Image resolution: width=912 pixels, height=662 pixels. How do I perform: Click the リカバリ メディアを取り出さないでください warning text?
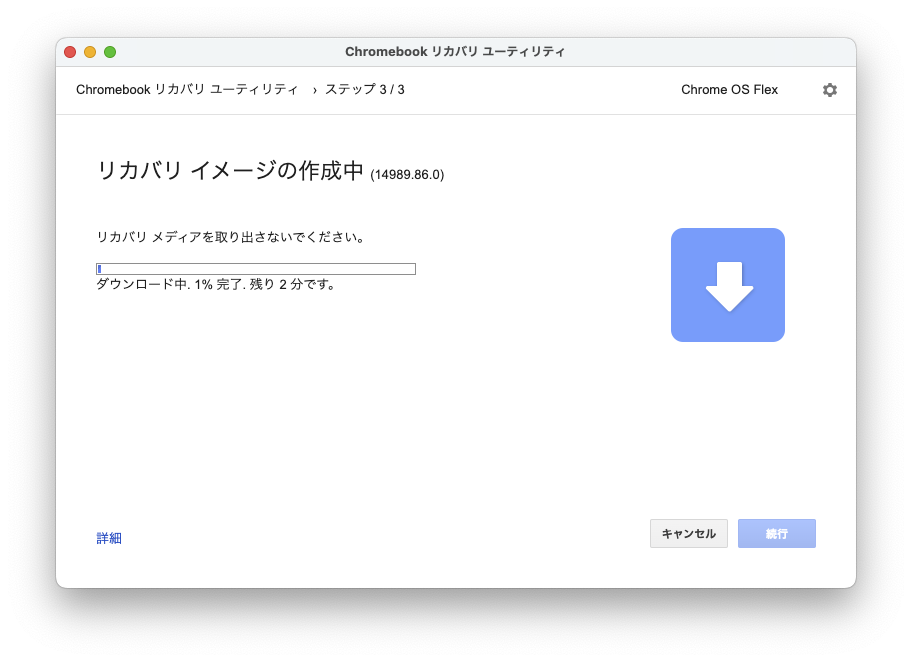click(x=230, y=238)
